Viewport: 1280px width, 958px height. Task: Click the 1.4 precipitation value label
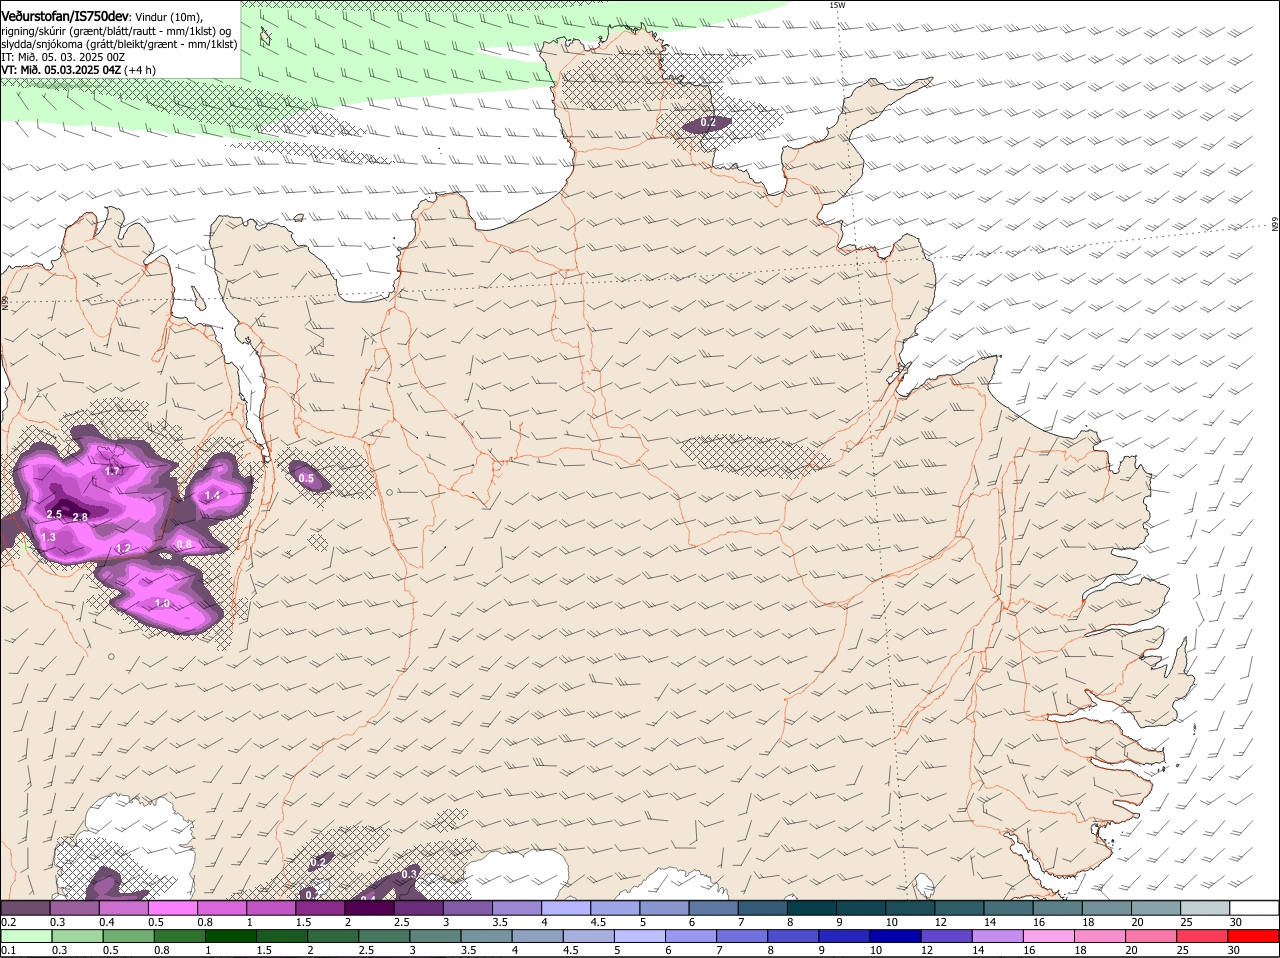click(x=212, y=495)
